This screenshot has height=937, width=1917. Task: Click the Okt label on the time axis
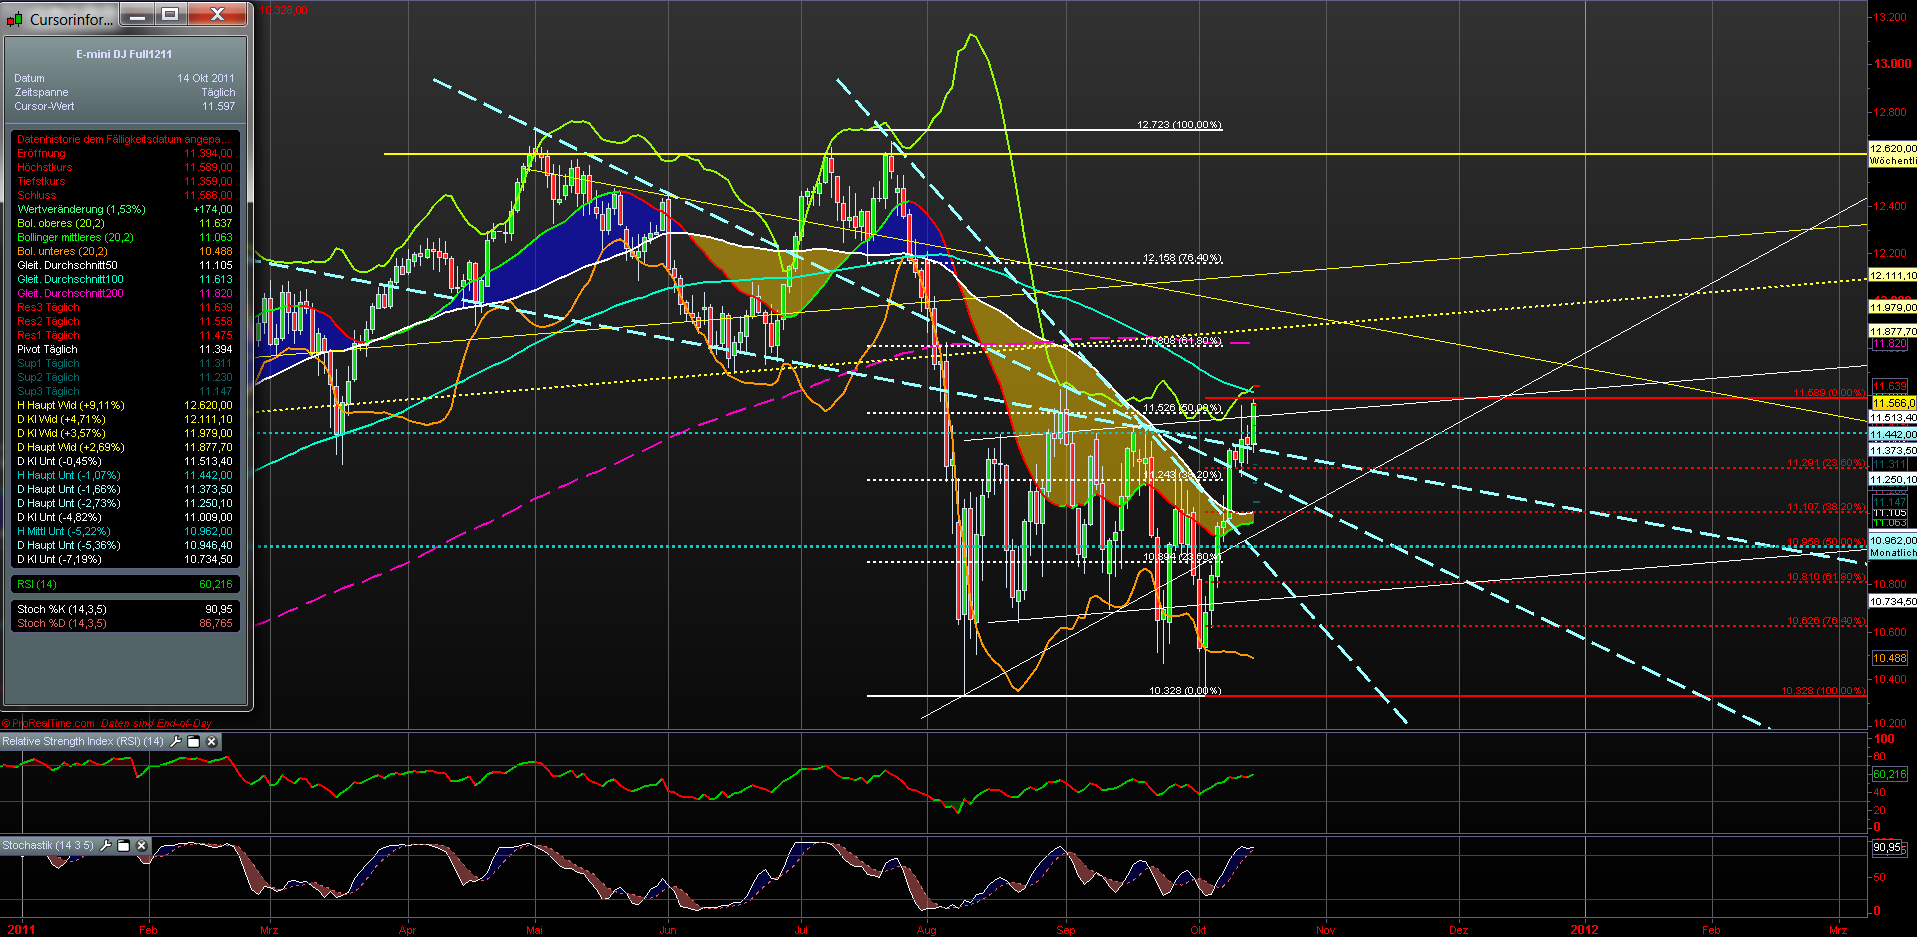coord(1198,930)
